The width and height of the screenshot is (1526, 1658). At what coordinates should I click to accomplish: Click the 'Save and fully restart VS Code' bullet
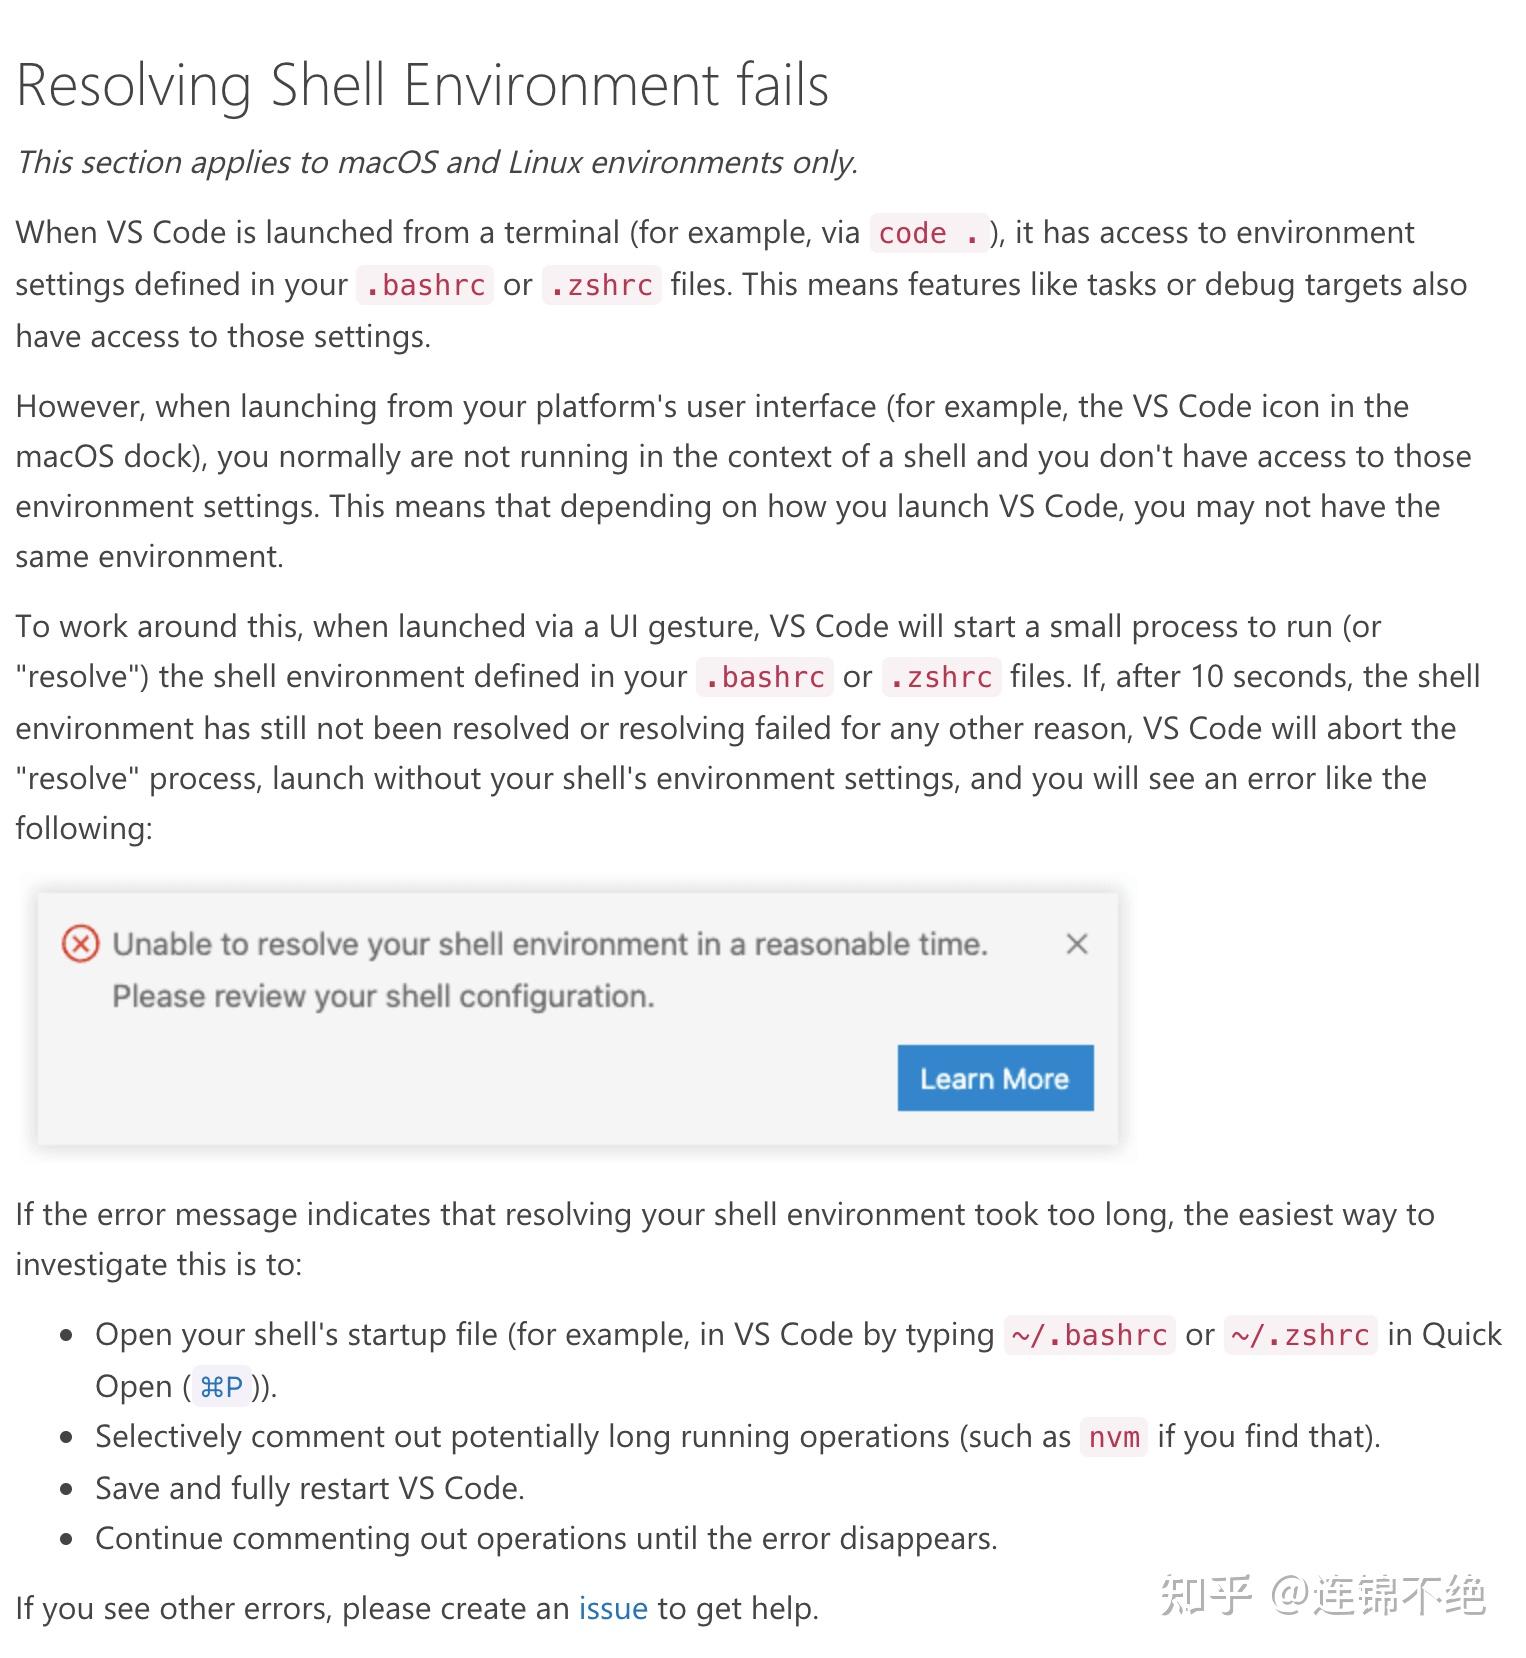point(309,1488)
